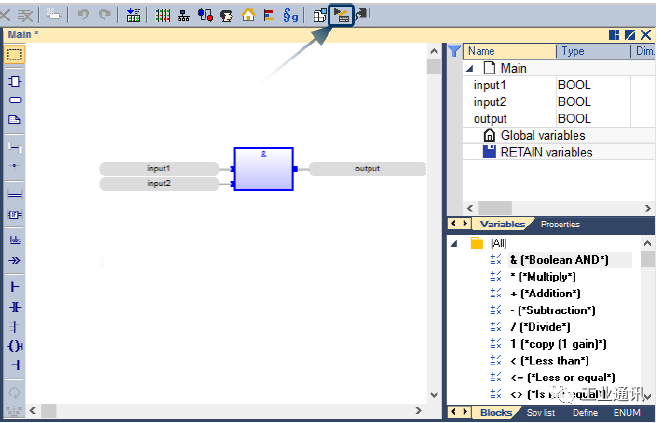Open the fieldbus configuration icon with colored columns
The height and width of the screenshot is (423, 666).
pos(162,16)
